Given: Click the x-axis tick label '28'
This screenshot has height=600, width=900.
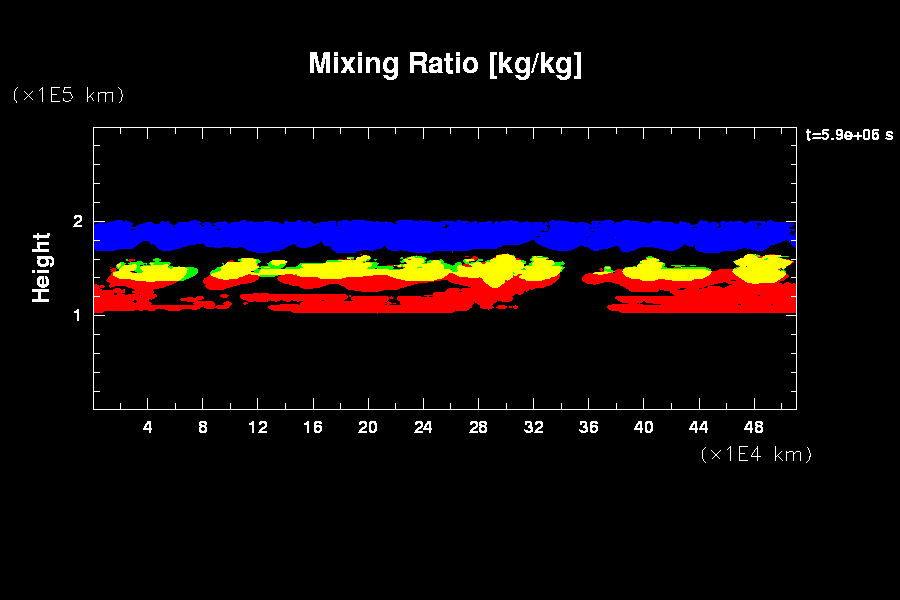Looking at the screenshot, I should point(478,427).
